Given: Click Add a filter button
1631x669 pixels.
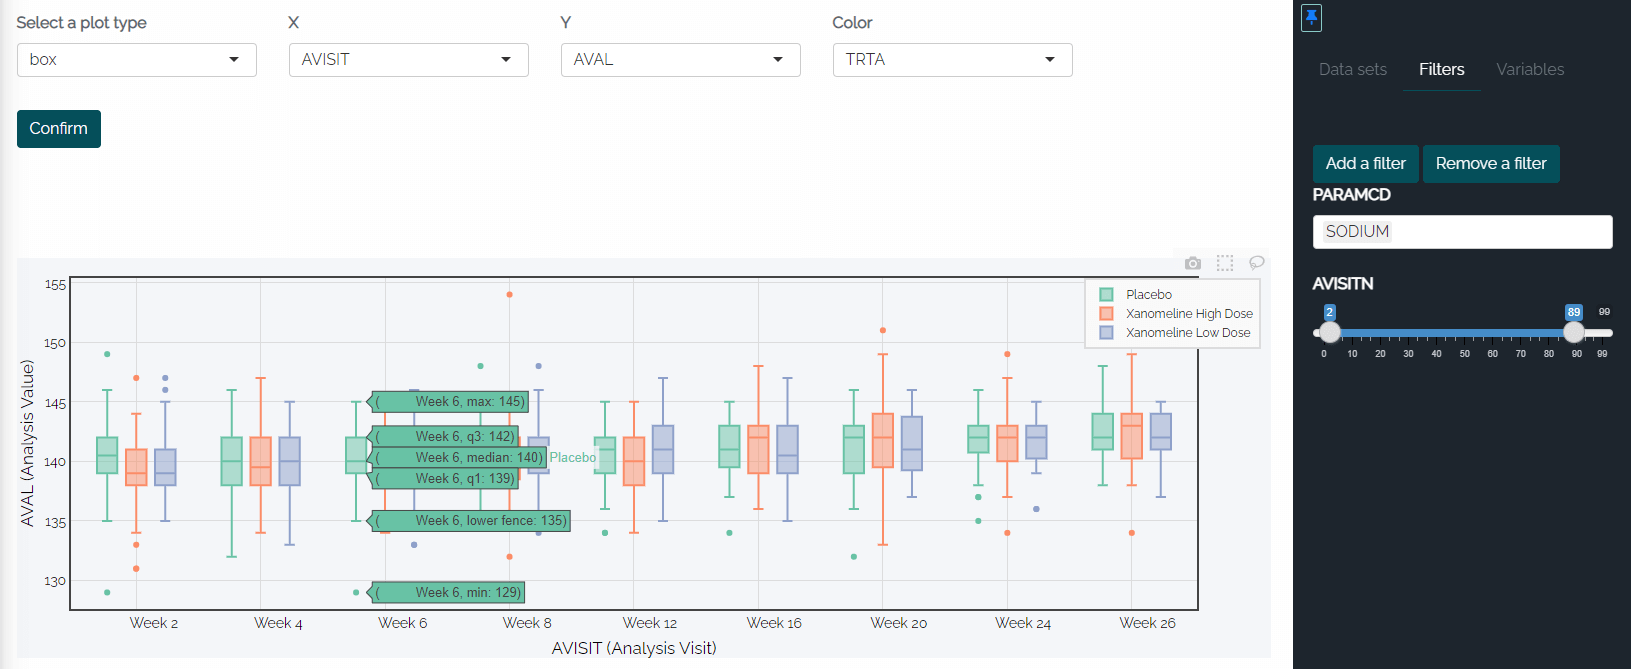Looking at the screenshot, I should click(1366, 164).
